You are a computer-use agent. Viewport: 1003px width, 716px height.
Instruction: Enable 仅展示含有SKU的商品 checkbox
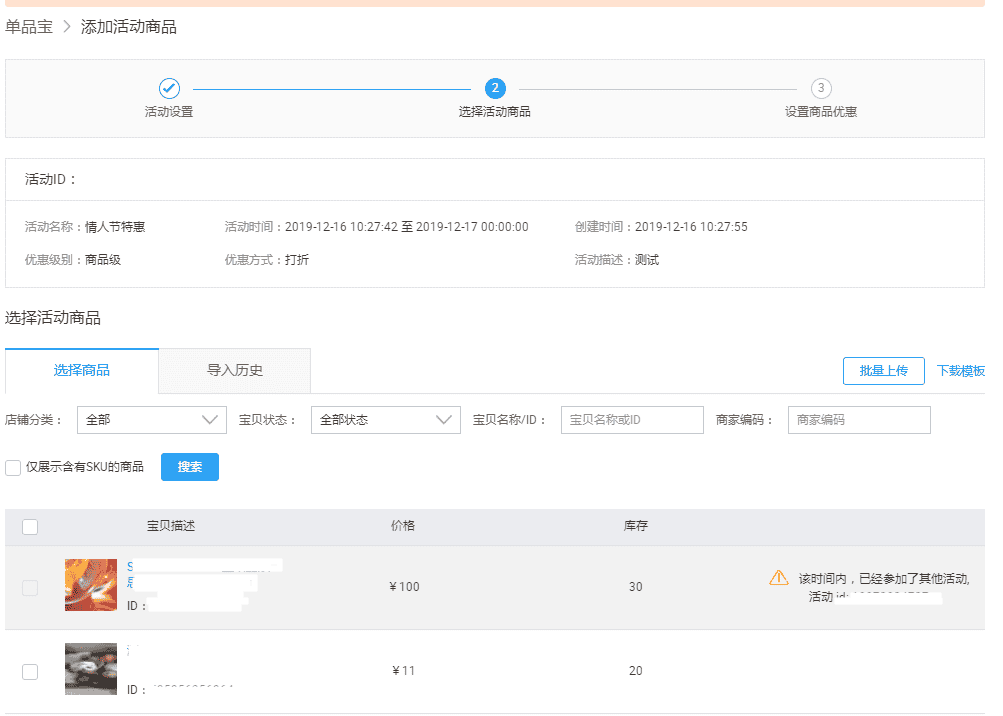pos(13,467)
